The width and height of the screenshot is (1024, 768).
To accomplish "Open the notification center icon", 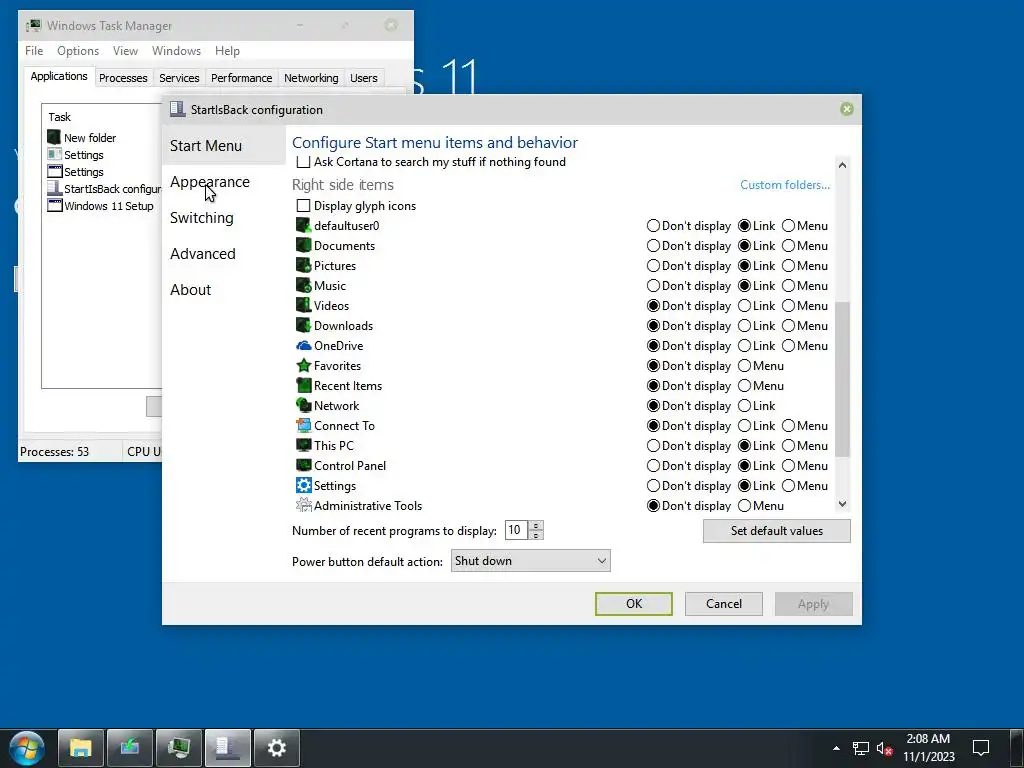I will [981, 748].
